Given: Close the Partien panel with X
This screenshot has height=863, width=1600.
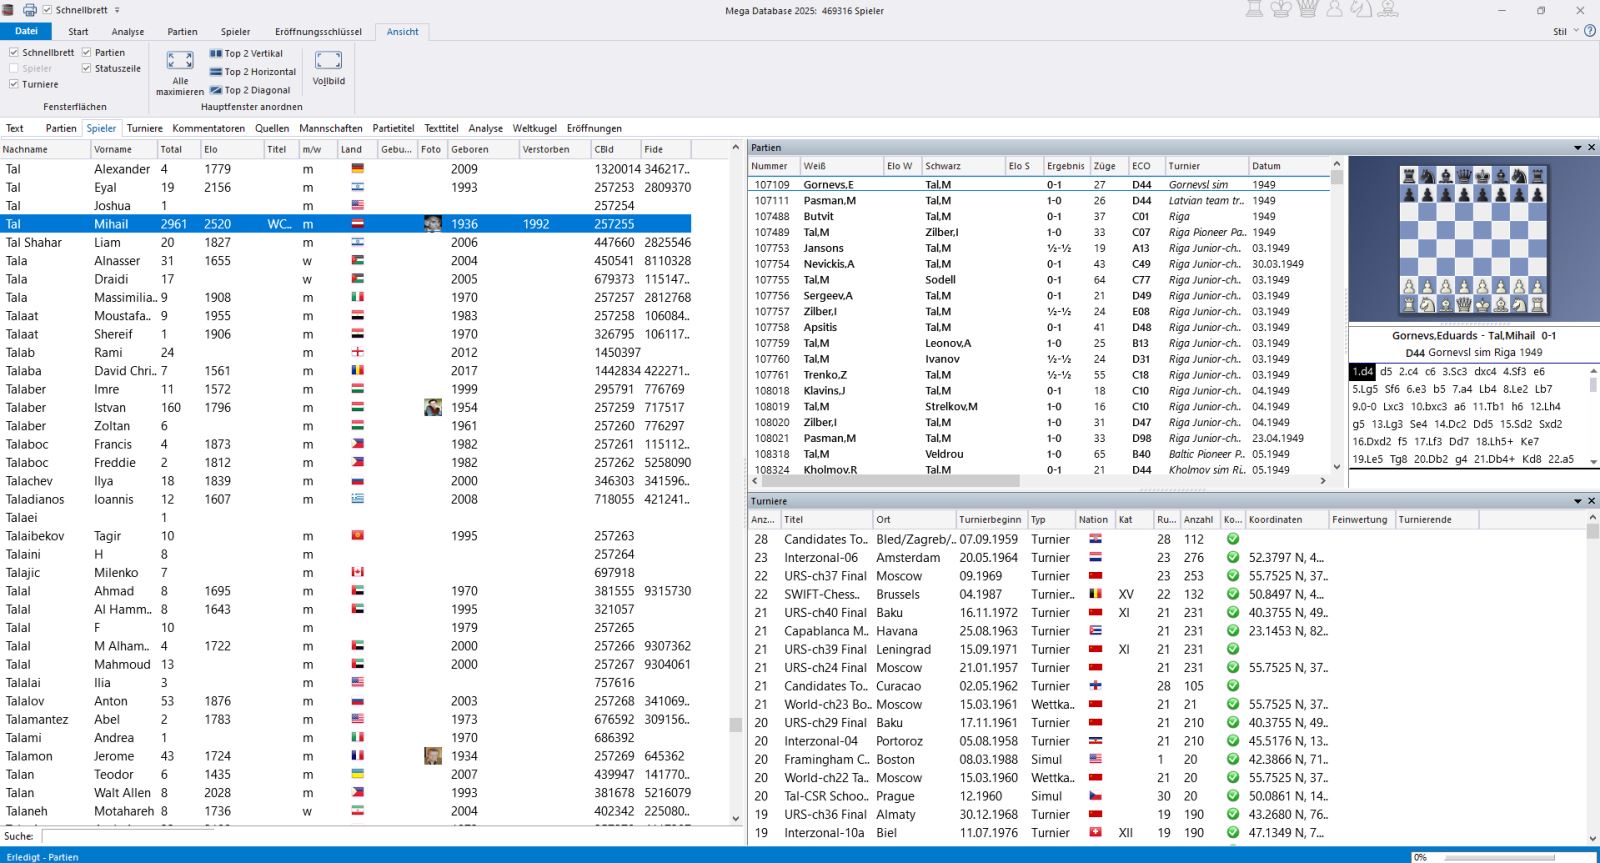Looking at the screenshot, I should coord(1591,148).
